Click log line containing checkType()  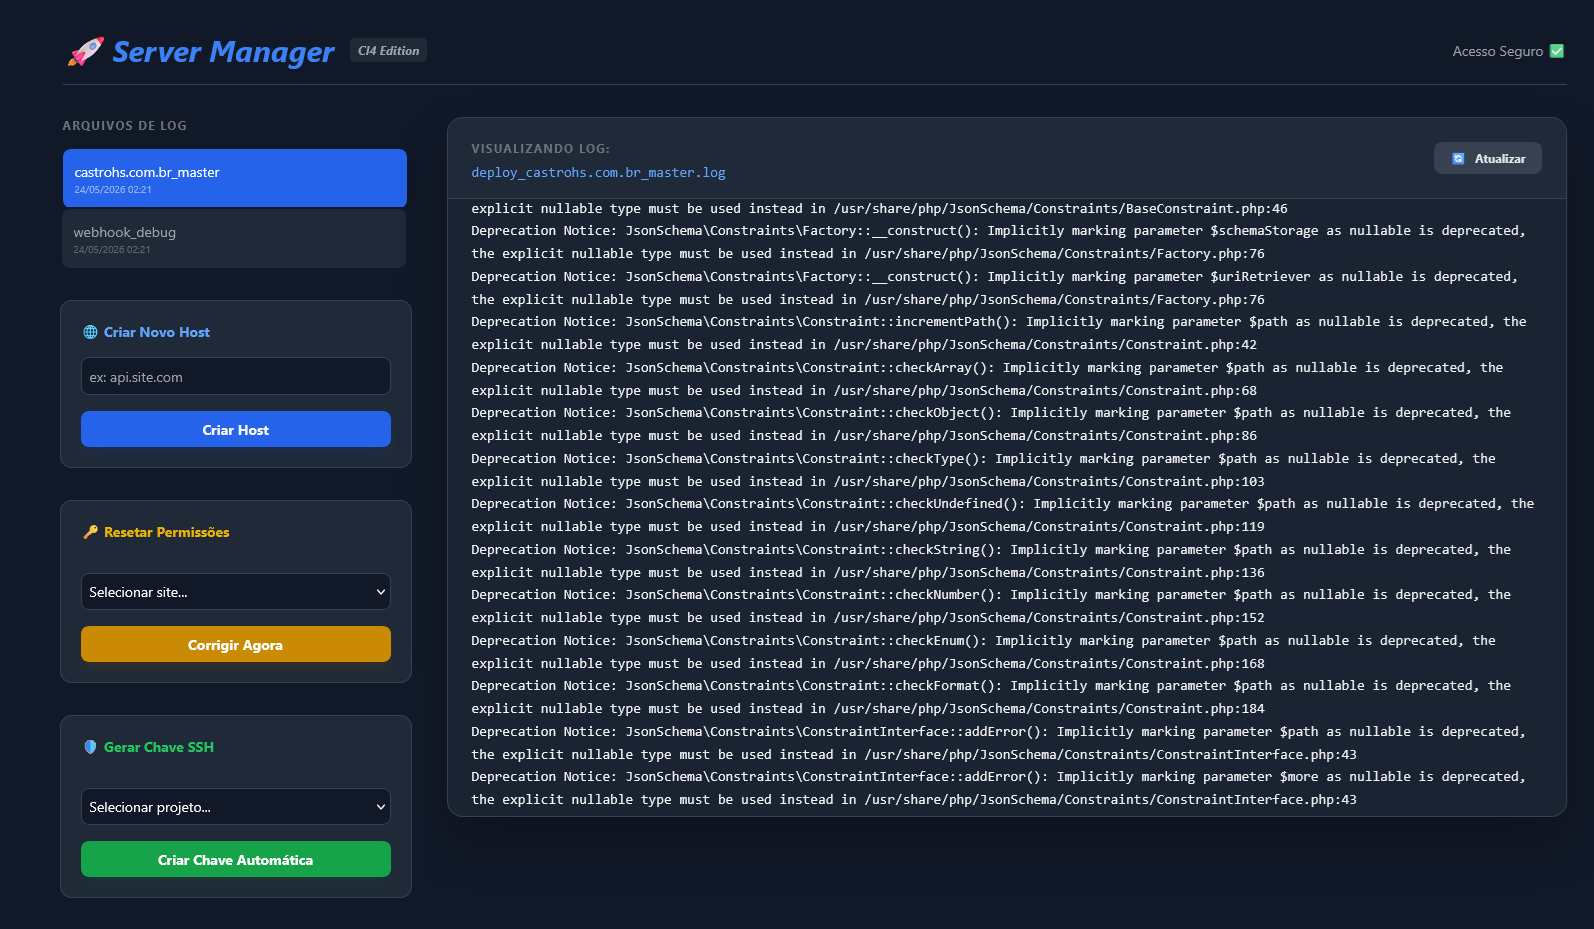tap(984, 459)
